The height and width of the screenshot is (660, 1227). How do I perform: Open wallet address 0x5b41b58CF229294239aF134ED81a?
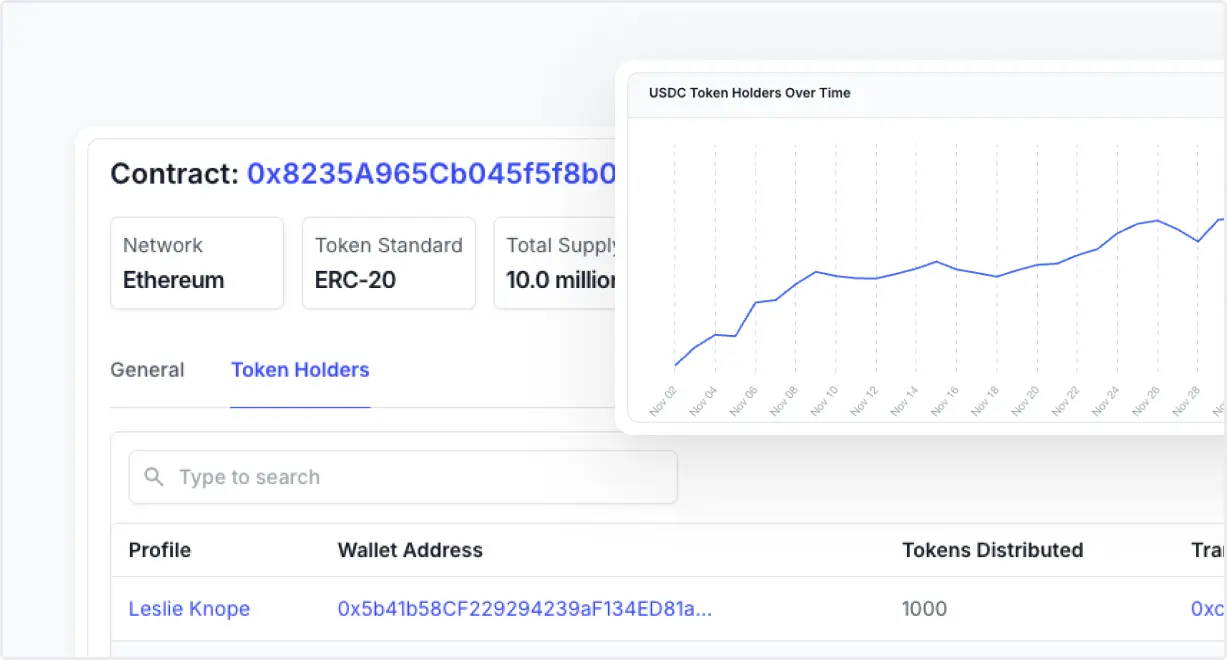[525, 609]
